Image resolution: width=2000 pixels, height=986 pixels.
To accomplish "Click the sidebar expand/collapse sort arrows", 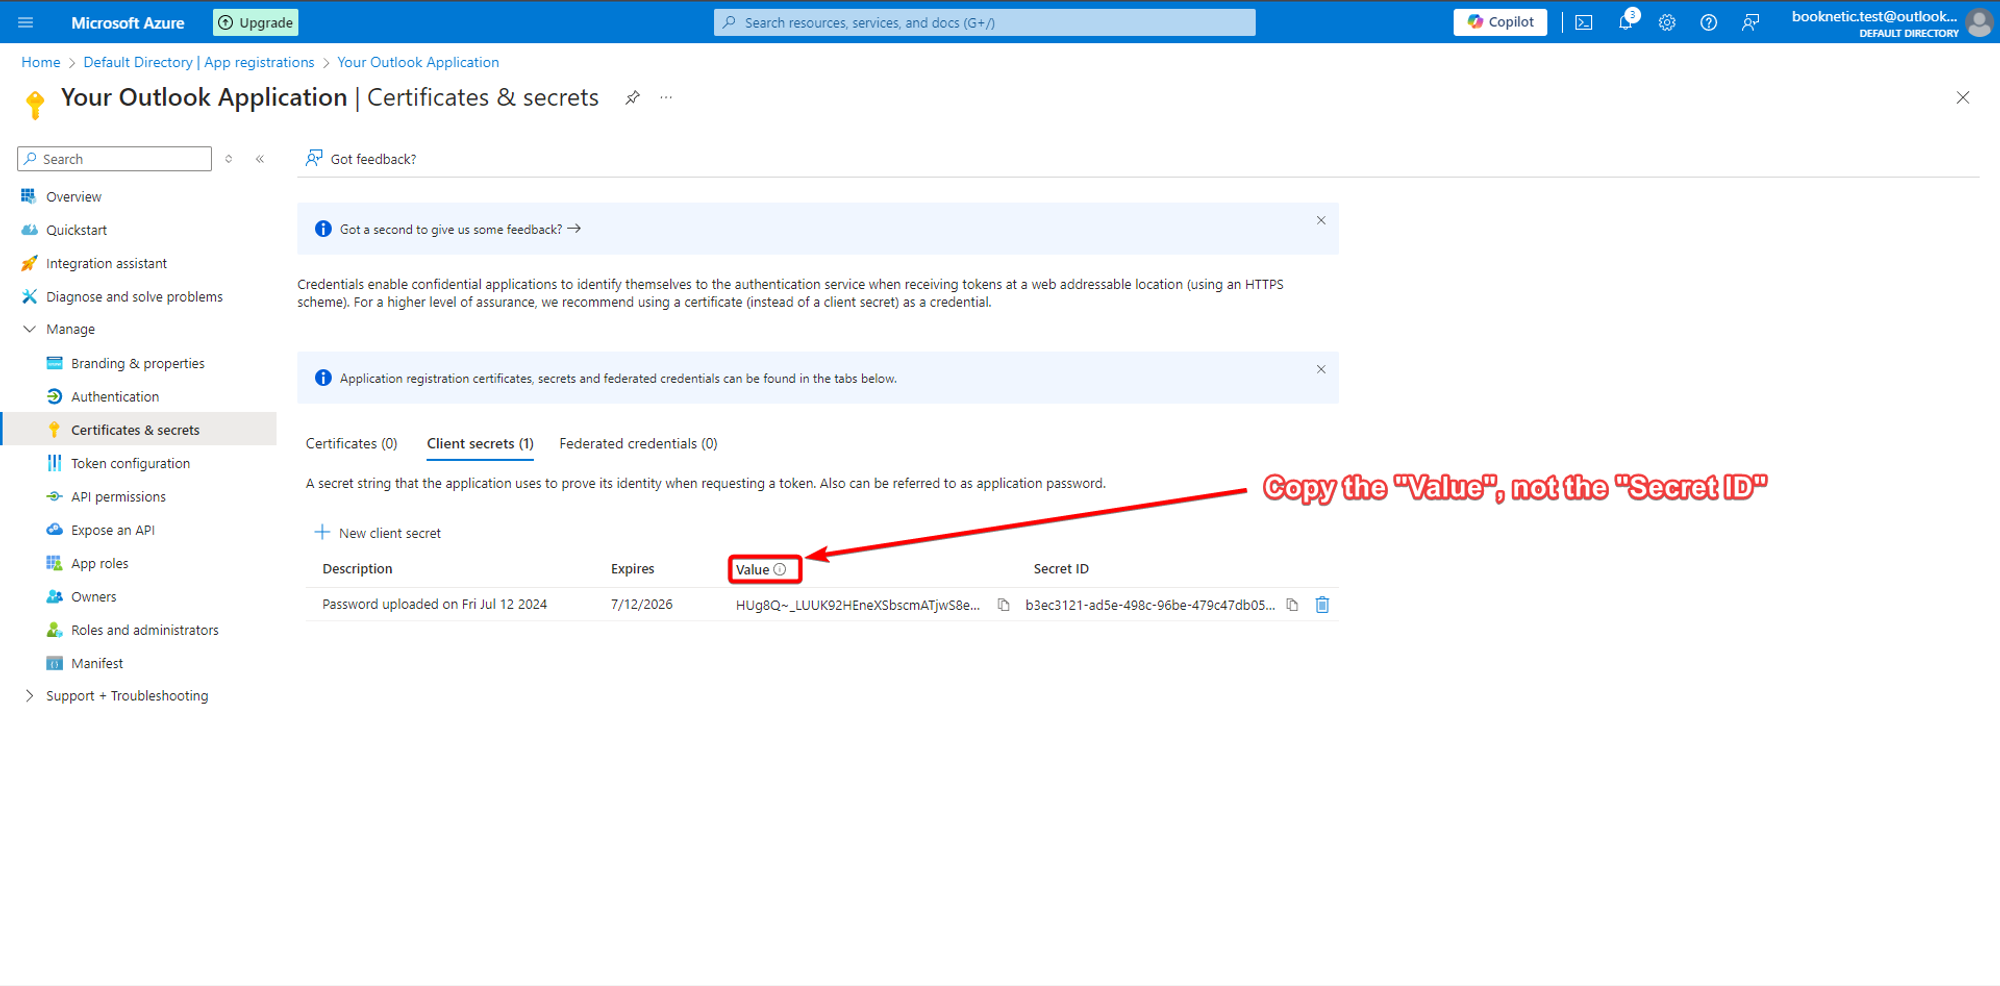I will coord(229,159).
